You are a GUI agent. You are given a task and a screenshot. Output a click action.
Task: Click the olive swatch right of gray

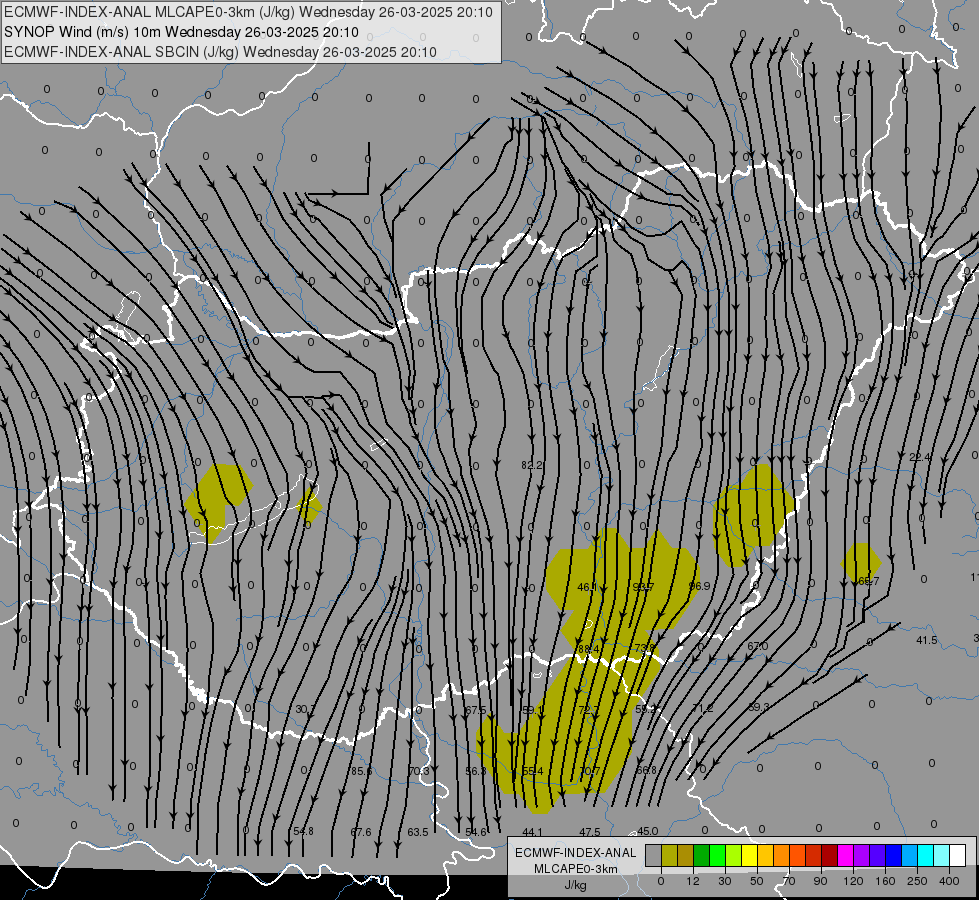coord(669,855)
